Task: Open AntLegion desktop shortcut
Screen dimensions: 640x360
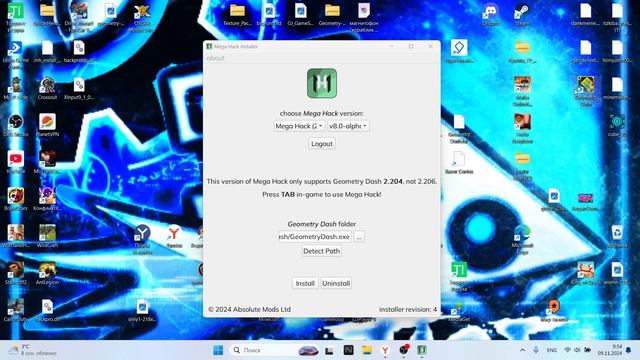Action: tap(47, 273)
